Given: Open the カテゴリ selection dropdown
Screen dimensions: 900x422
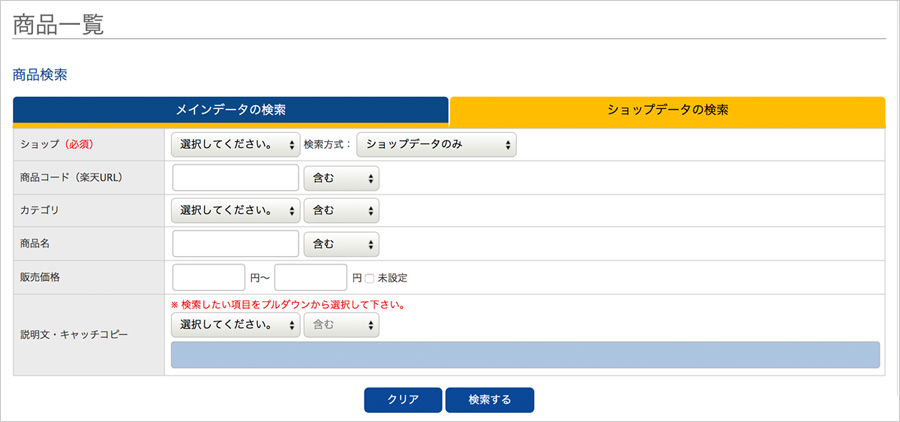Looking at the screenshot, I should pos(236,211).
